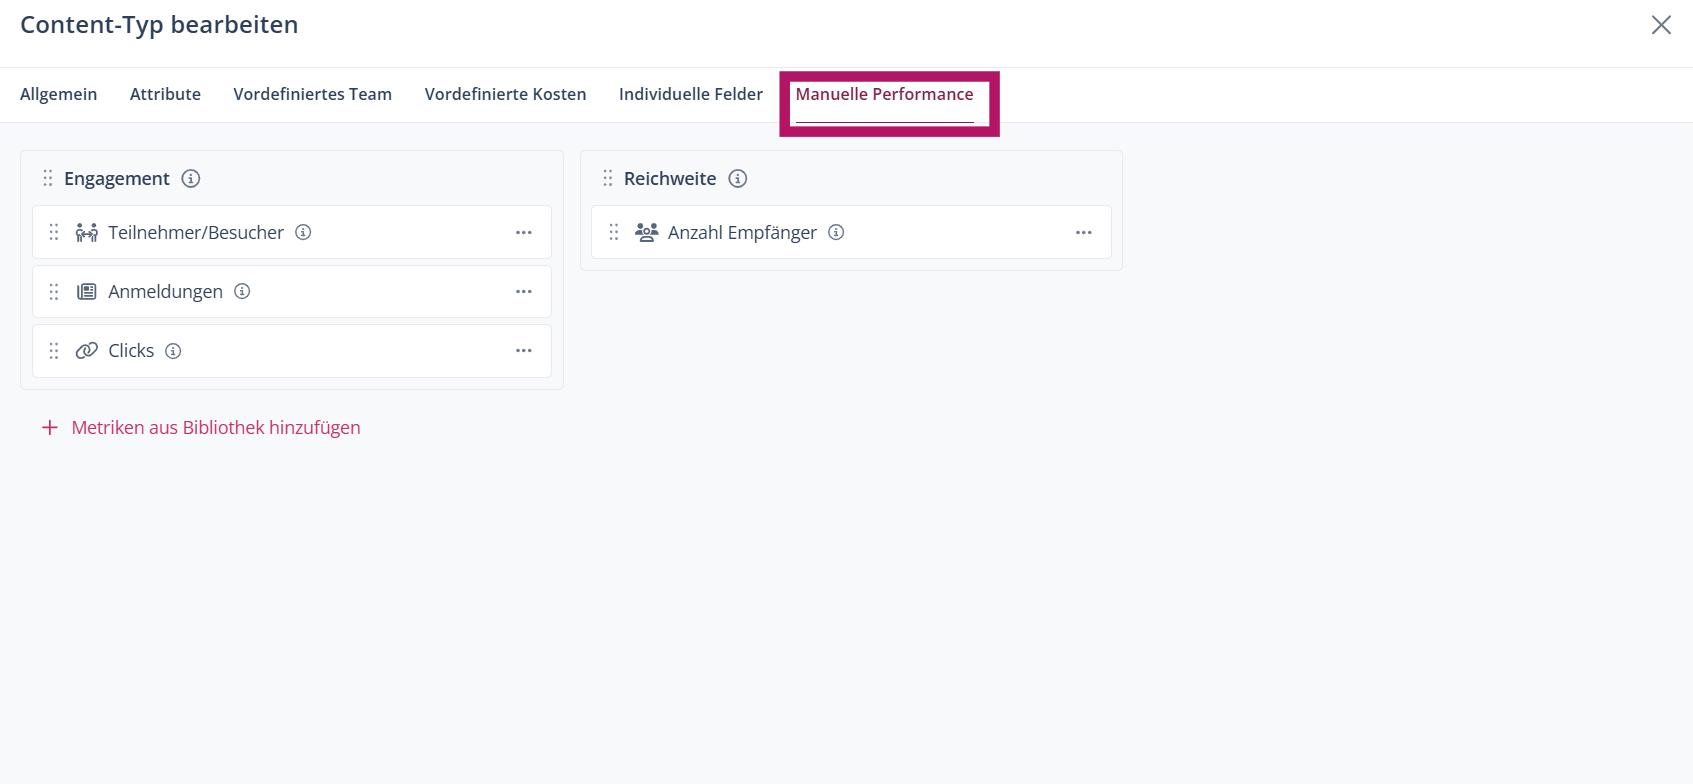Image resolution: width=1693 pixels, height=784 pixels.
Task: Select the Vordefinierte Kosten tab
Action: (x=505, y=94)
